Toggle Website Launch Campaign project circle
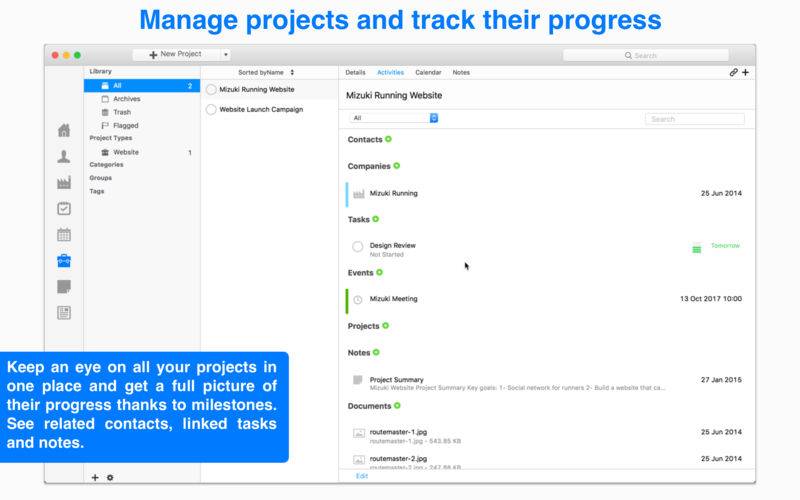Screen dimensions: 800x500 point(211,110)
